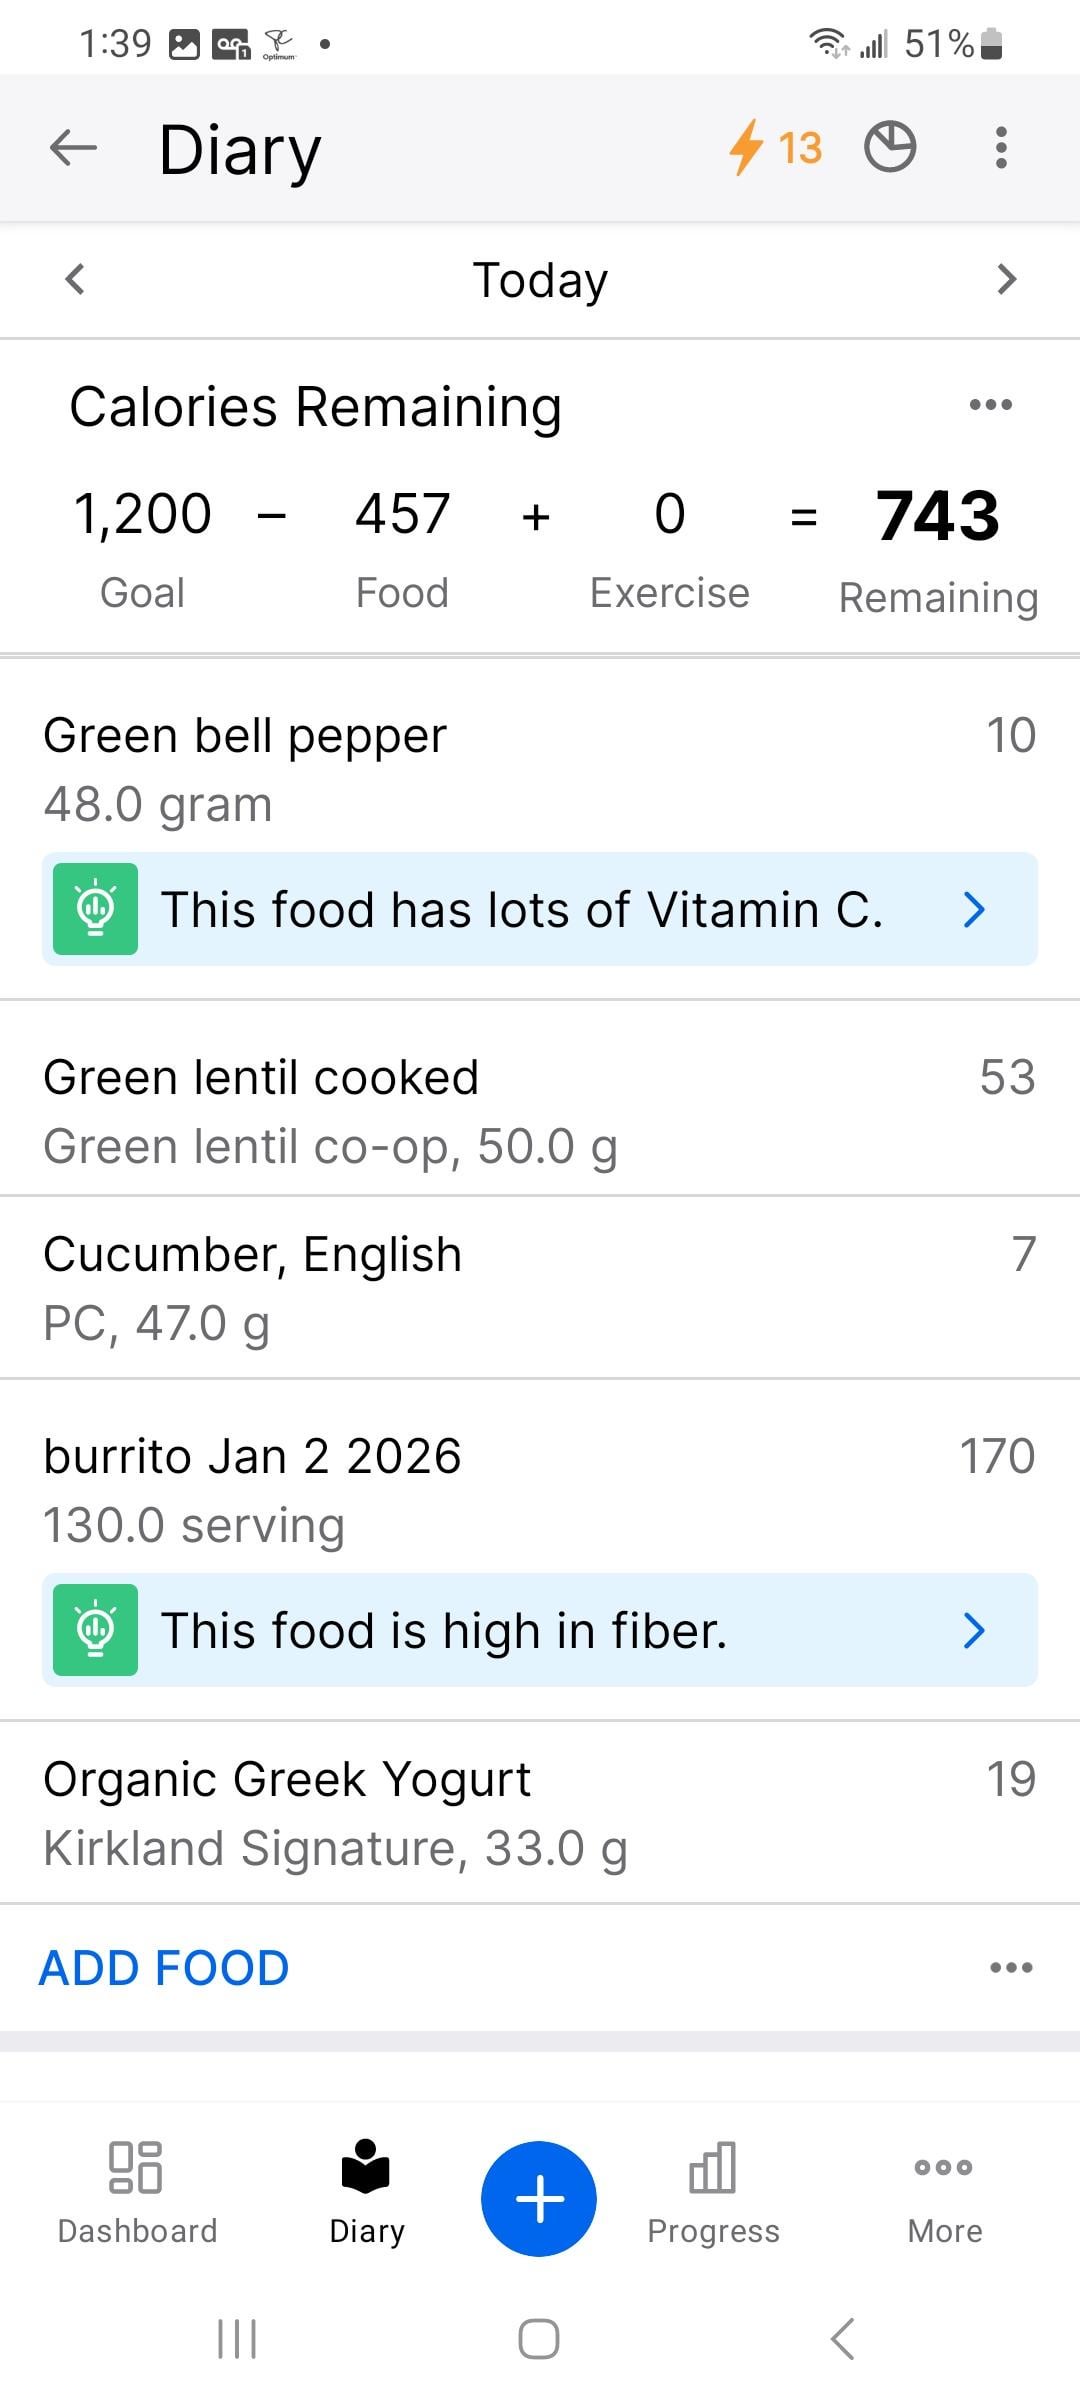Tap the blue plus quick-add button

pyautogui.click(x=539, y=2198)
